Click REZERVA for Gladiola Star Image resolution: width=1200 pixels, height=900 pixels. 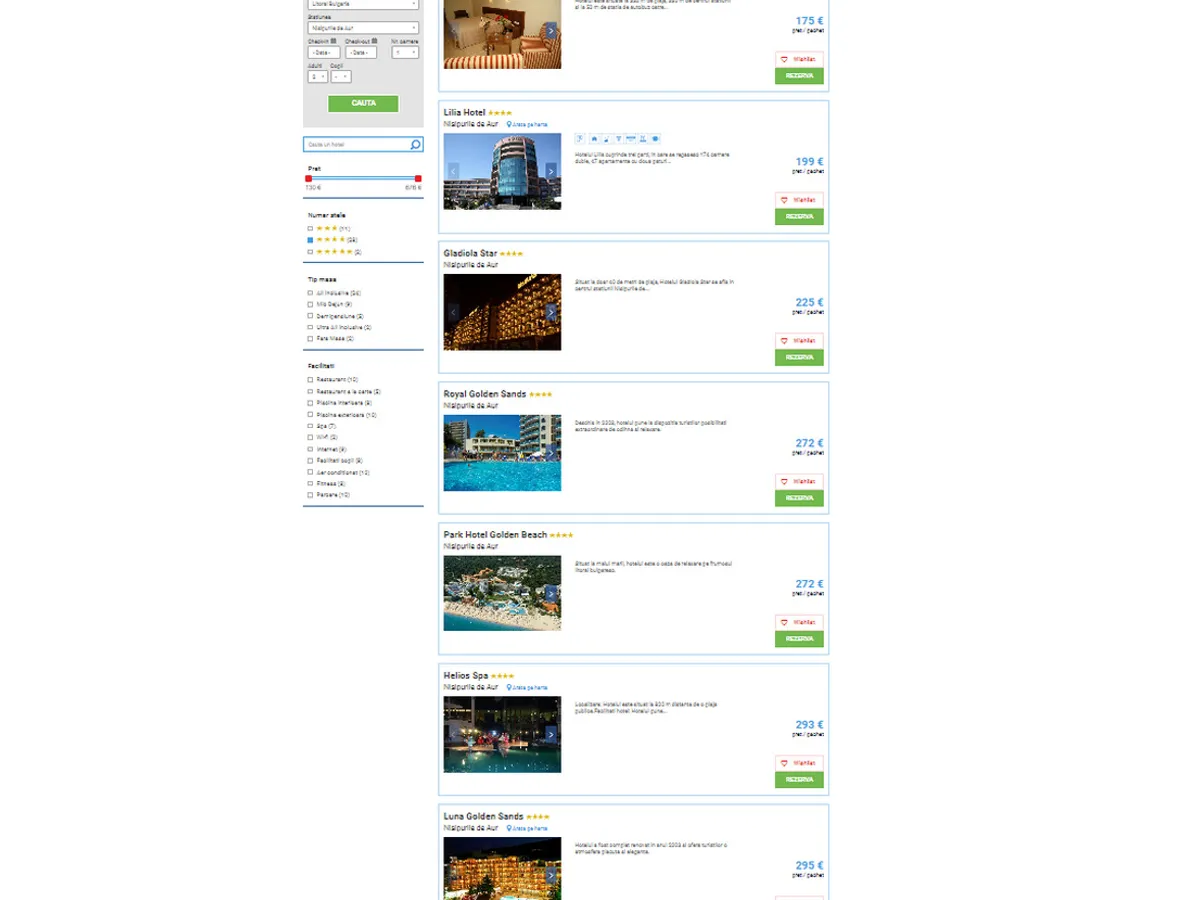799,357
